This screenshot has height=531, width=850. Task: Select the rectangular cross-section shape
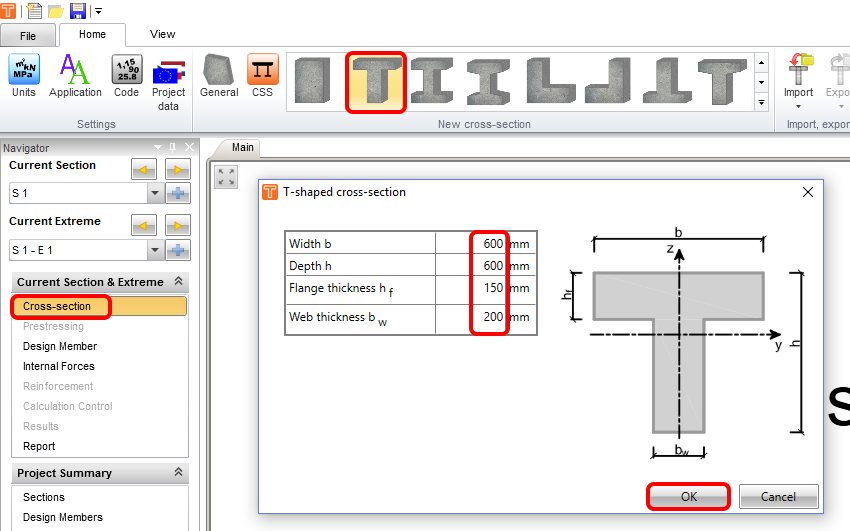point(312,81)
